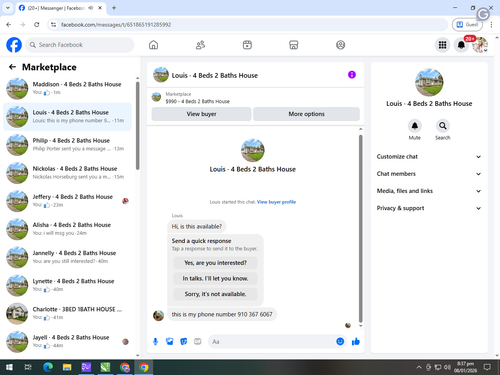Open Alisha's 4 Beds 2 Baths chat
500x375 pixels.
pos(67,229)
